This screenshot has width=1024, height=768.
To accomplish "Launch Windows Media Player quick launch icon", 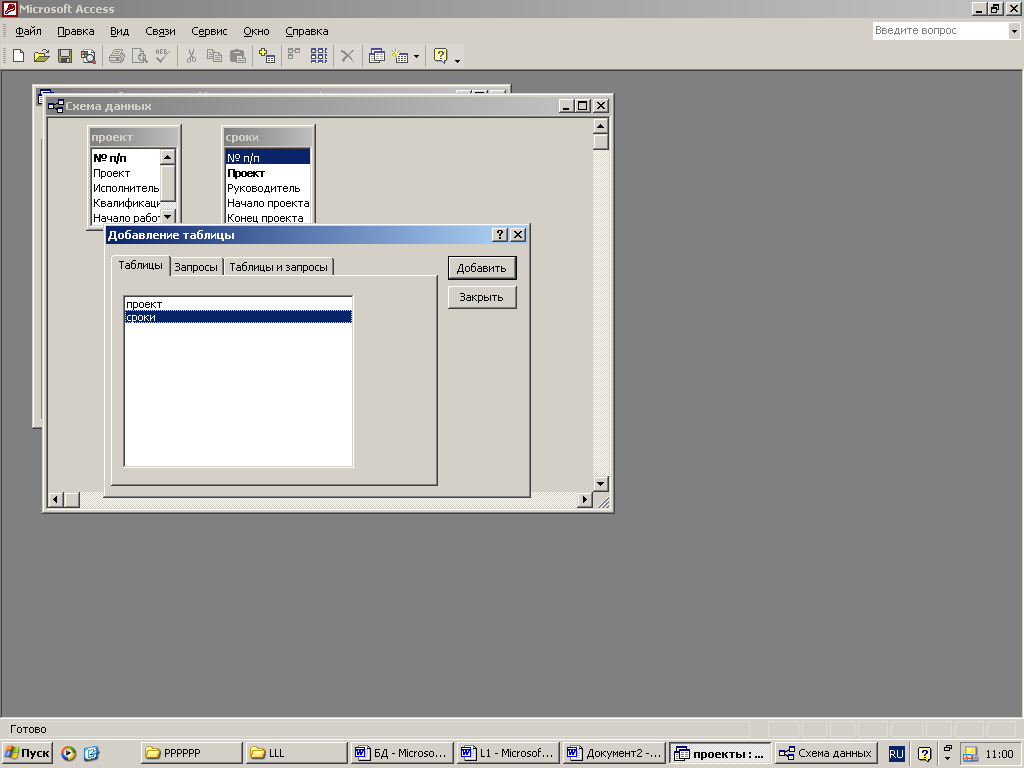I will [x=69, y=753].
